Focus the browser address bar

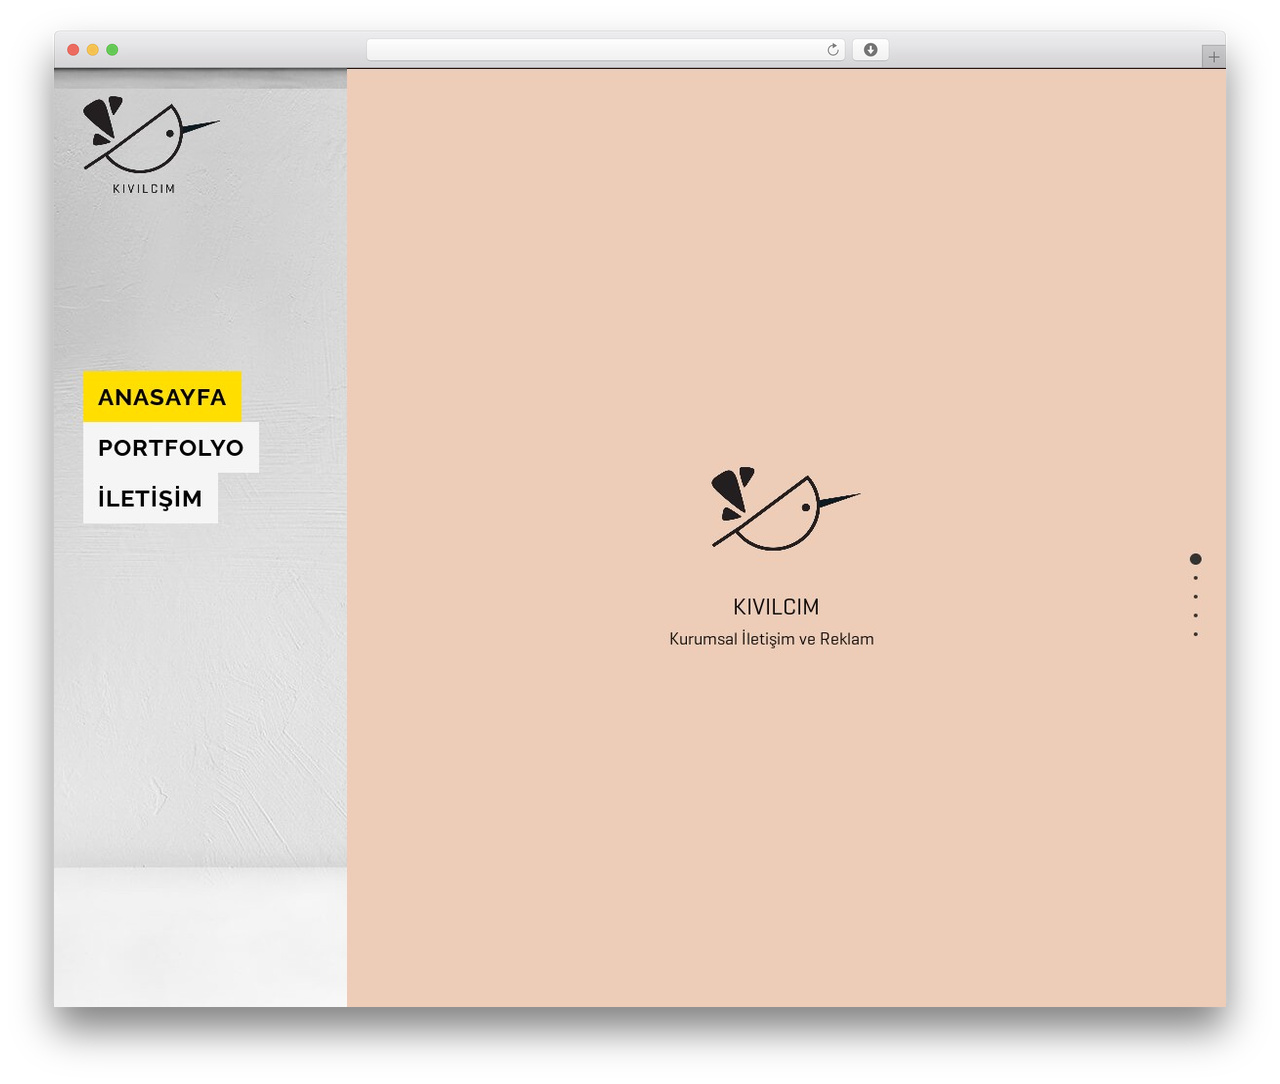[x=605, y=50]
